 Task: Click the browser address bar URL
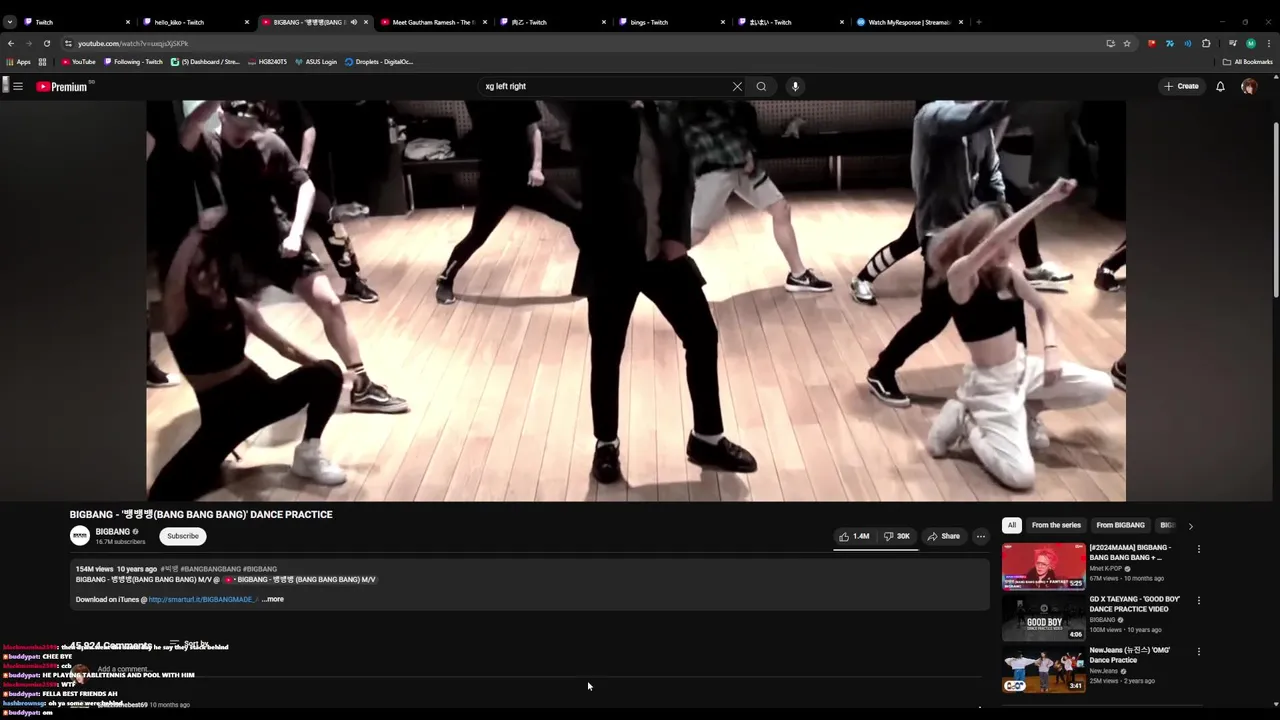point(133,43)
